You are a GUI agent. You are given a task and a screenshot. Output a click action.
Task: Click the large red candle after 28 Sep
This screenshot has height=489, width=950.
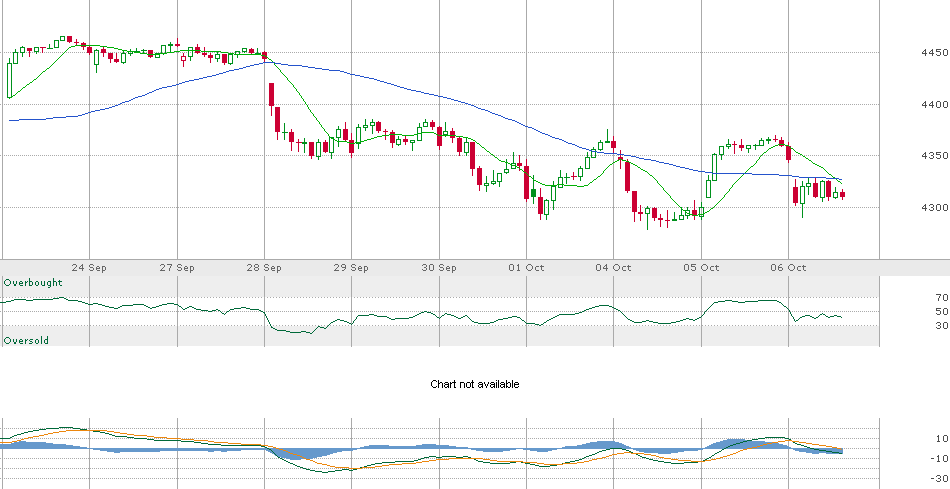pyautogui.click(x=271, y=95)
